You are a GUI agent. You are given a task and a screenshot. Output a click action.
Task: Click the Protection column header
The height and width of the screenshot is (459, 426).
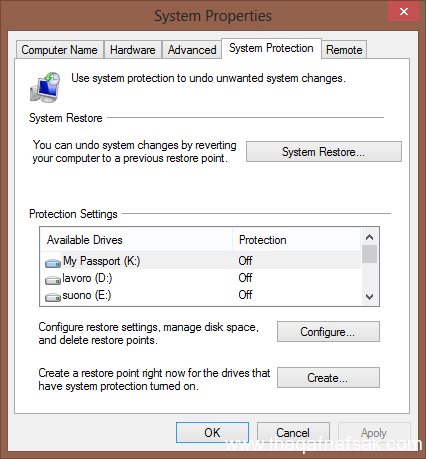click(x=297, y=240)
